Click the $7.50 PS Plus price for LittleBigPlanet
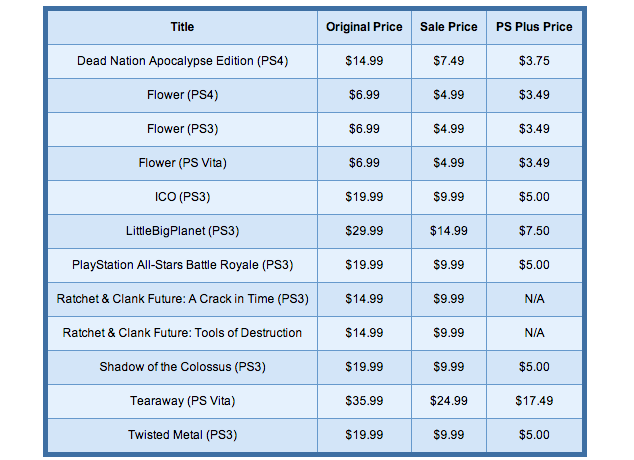 click(535, 231)
